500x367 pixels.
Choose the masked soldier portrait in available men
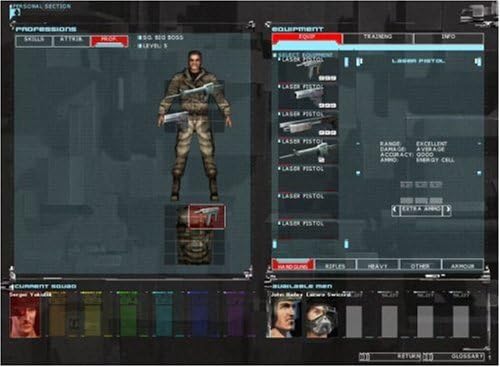click(321, 317)
